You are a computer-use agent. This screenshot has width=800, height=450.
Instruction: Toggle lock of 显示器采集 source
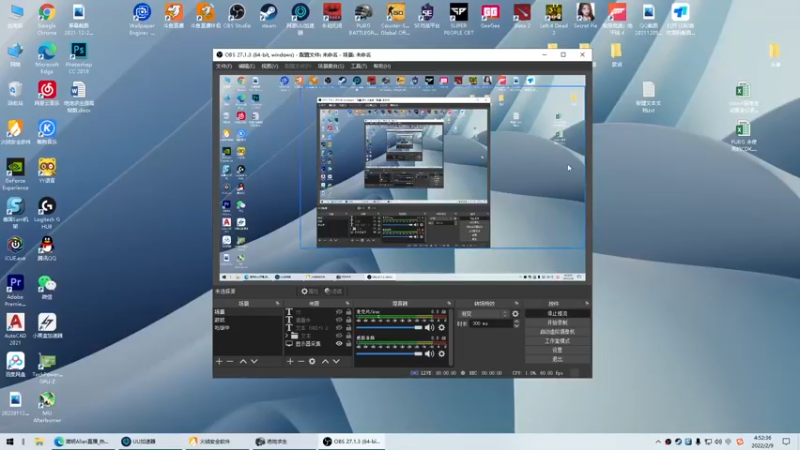point(348,344)
